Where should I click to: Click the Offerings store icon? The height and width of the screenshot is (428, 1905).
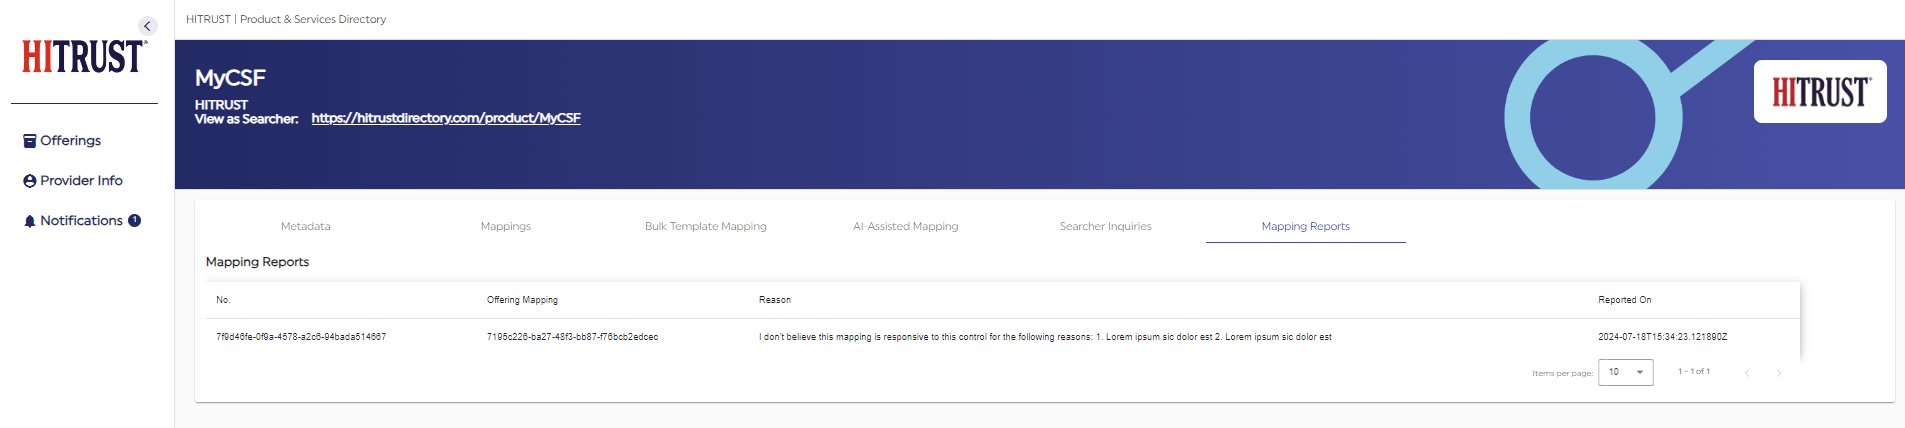30,141
